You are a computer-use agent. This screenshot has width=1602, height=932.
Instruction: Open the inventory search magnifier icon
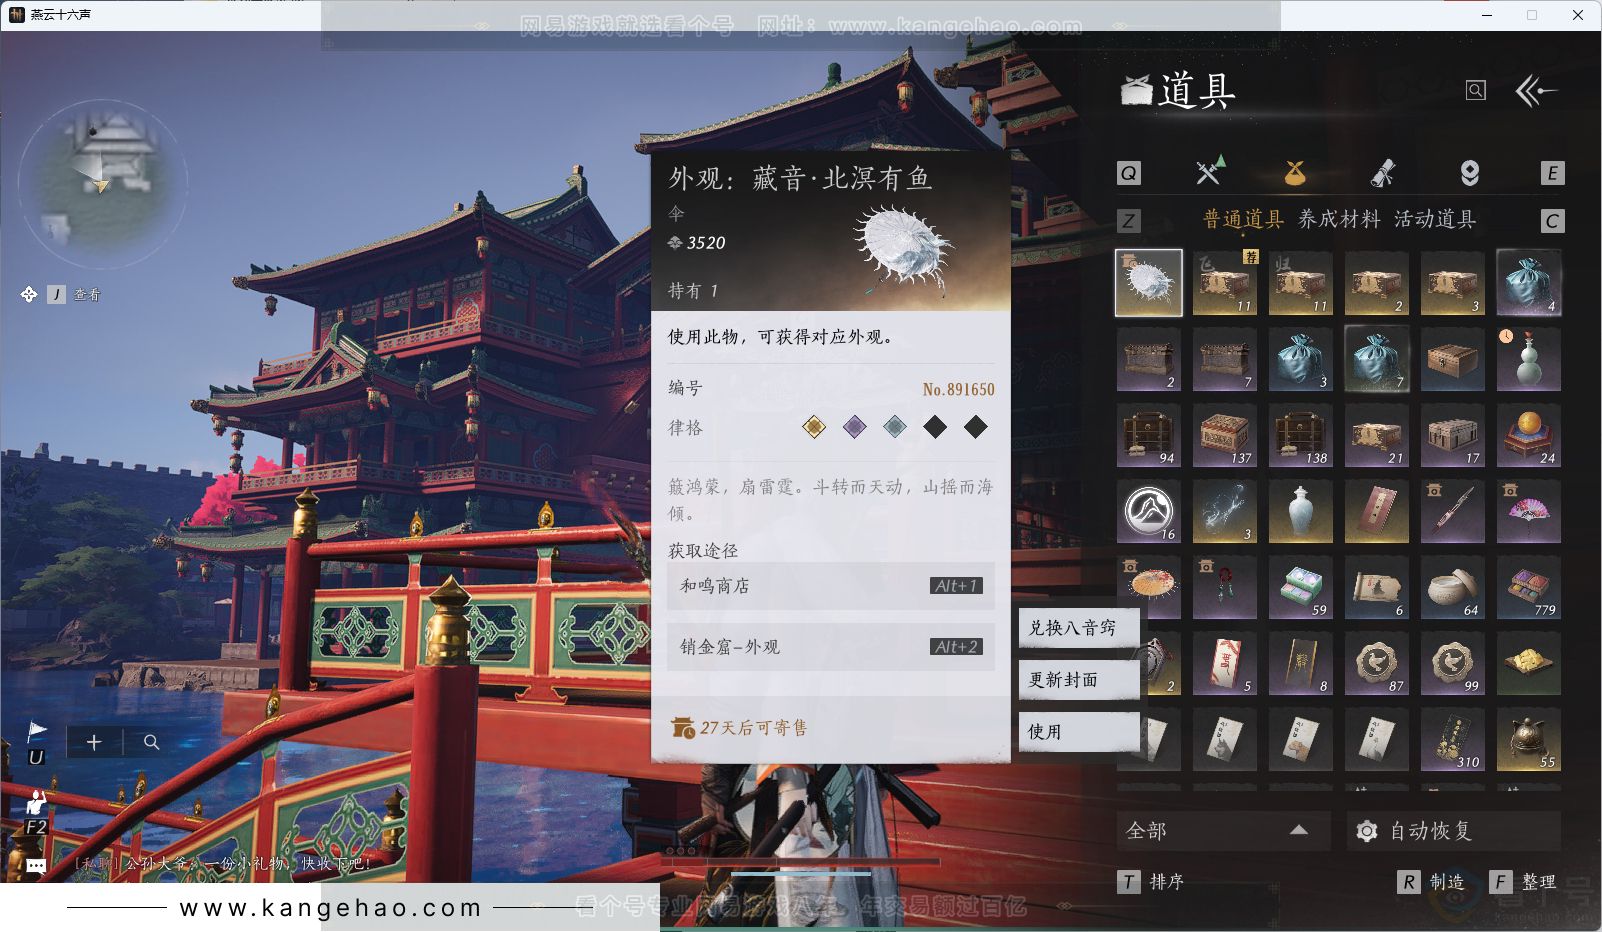(x=1475, y=91)
